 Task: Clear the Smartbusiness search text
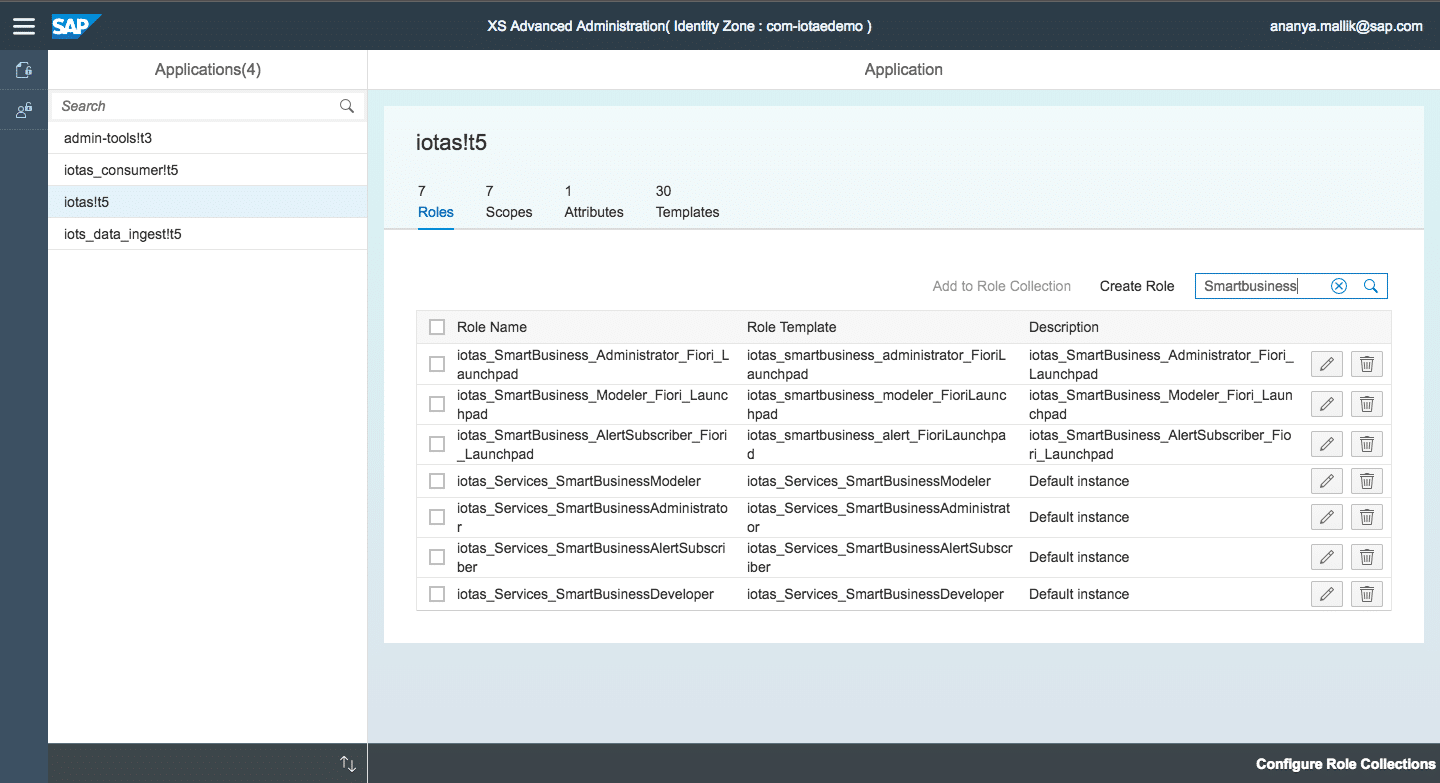(1339, 286)
